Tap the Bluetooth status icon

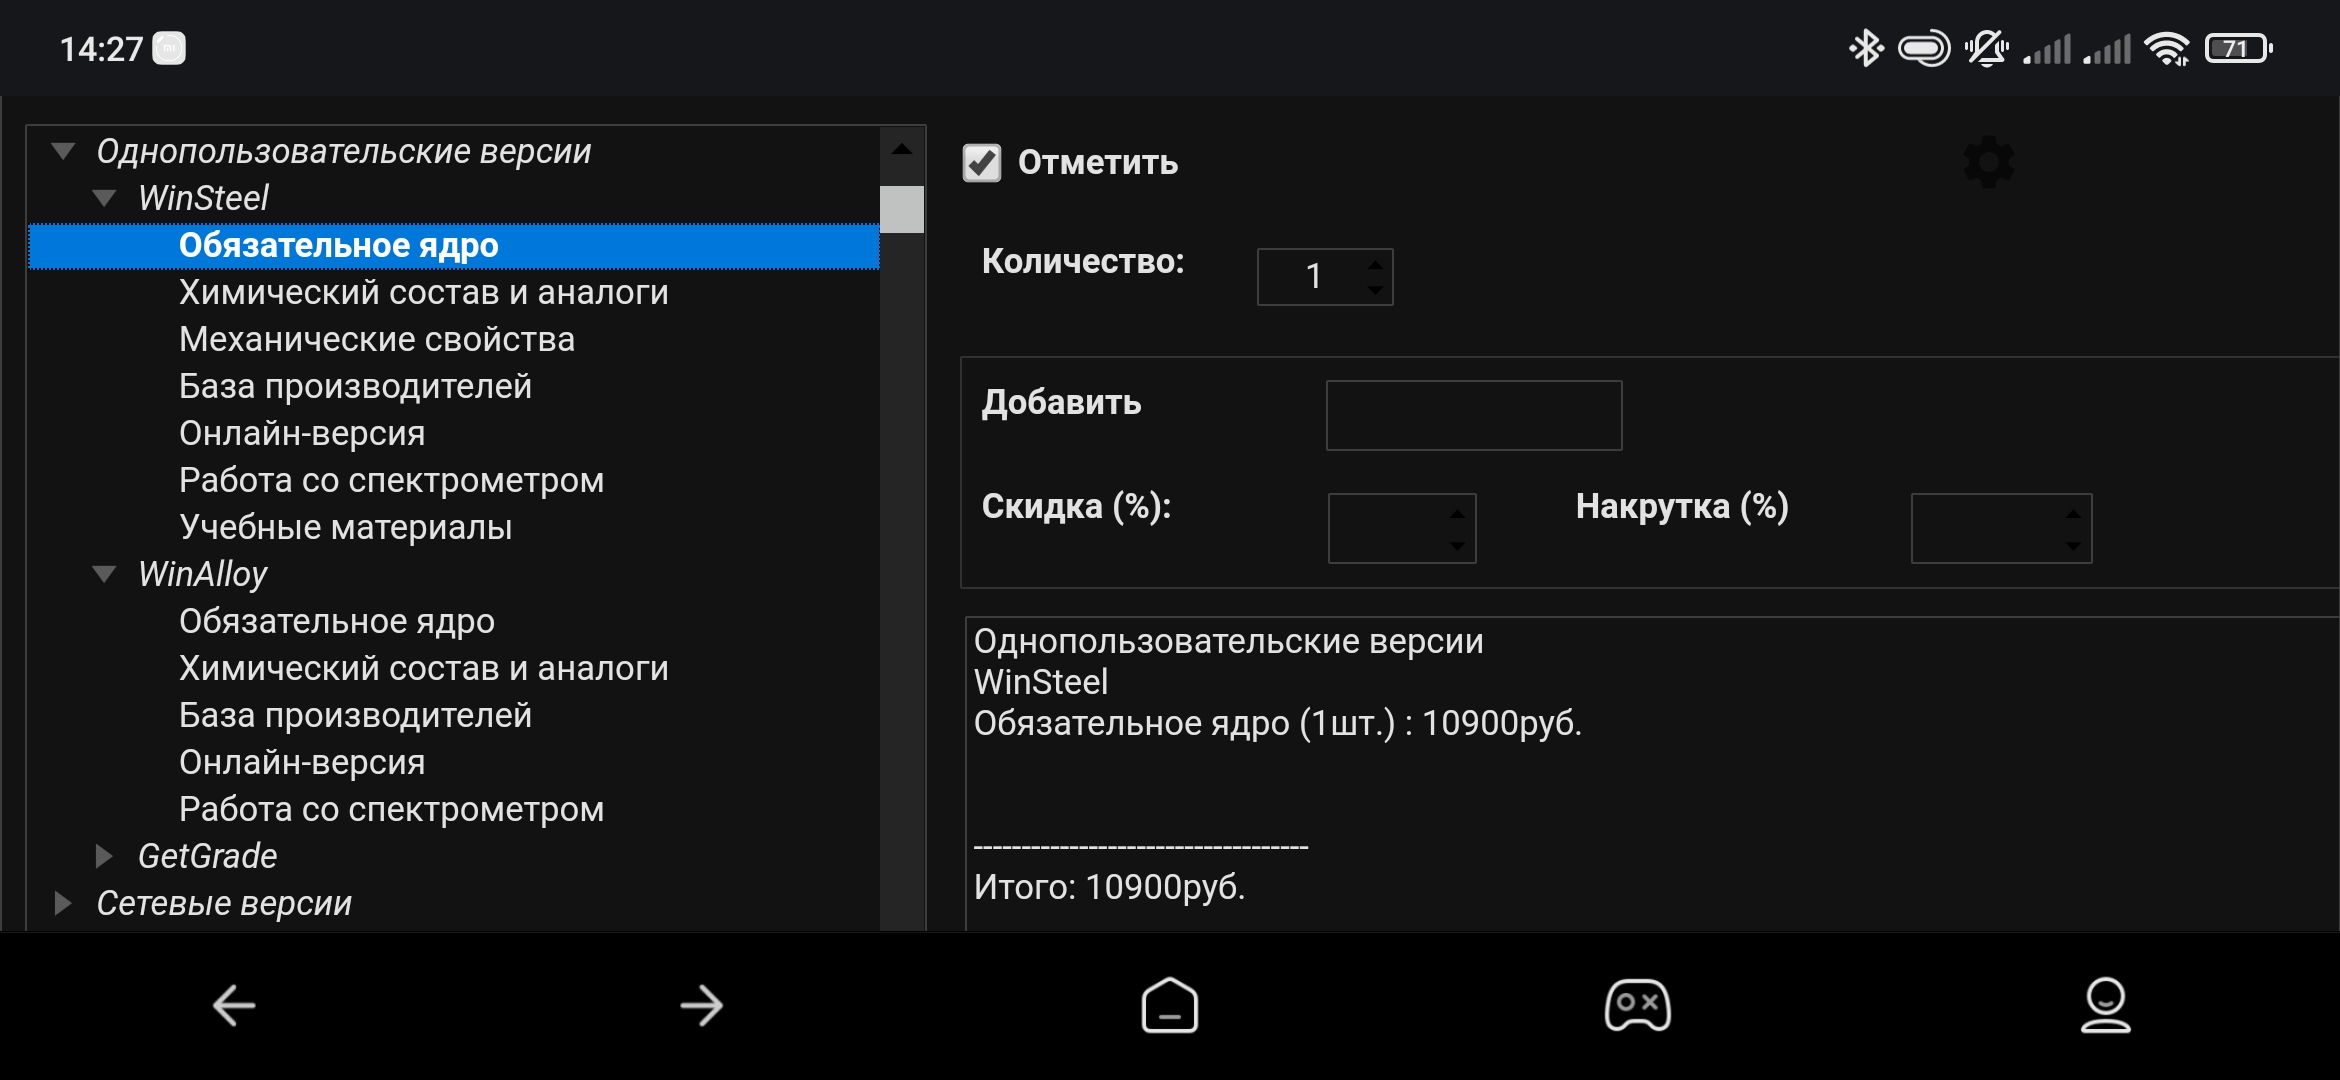pos(1865,48)
